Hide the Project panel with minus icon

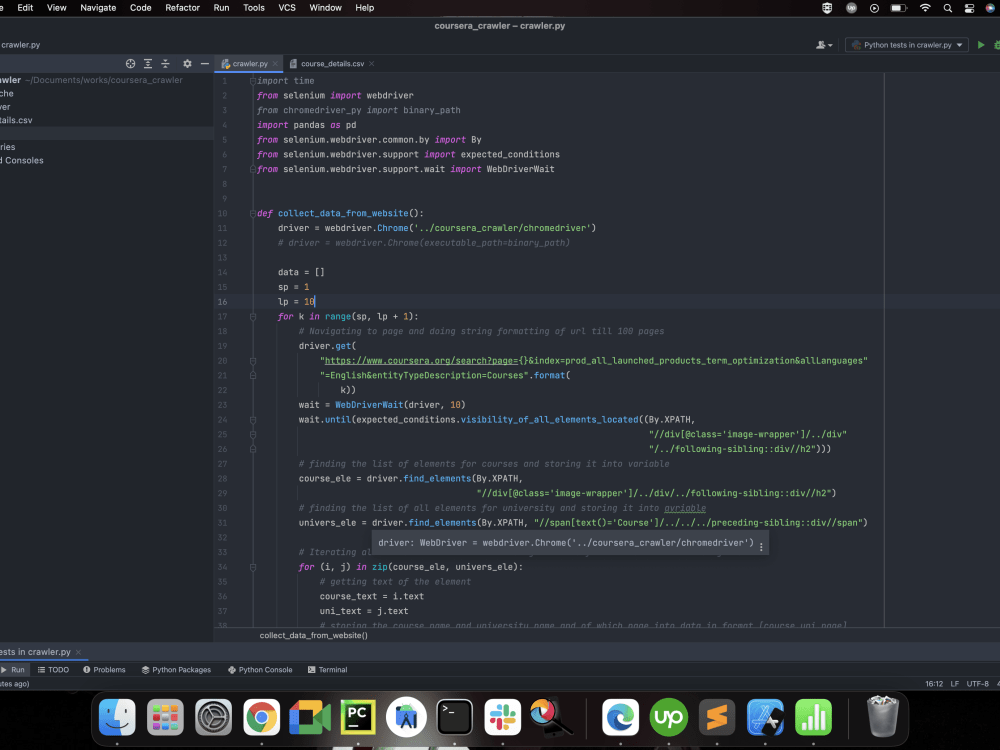[x=205, y=63]
